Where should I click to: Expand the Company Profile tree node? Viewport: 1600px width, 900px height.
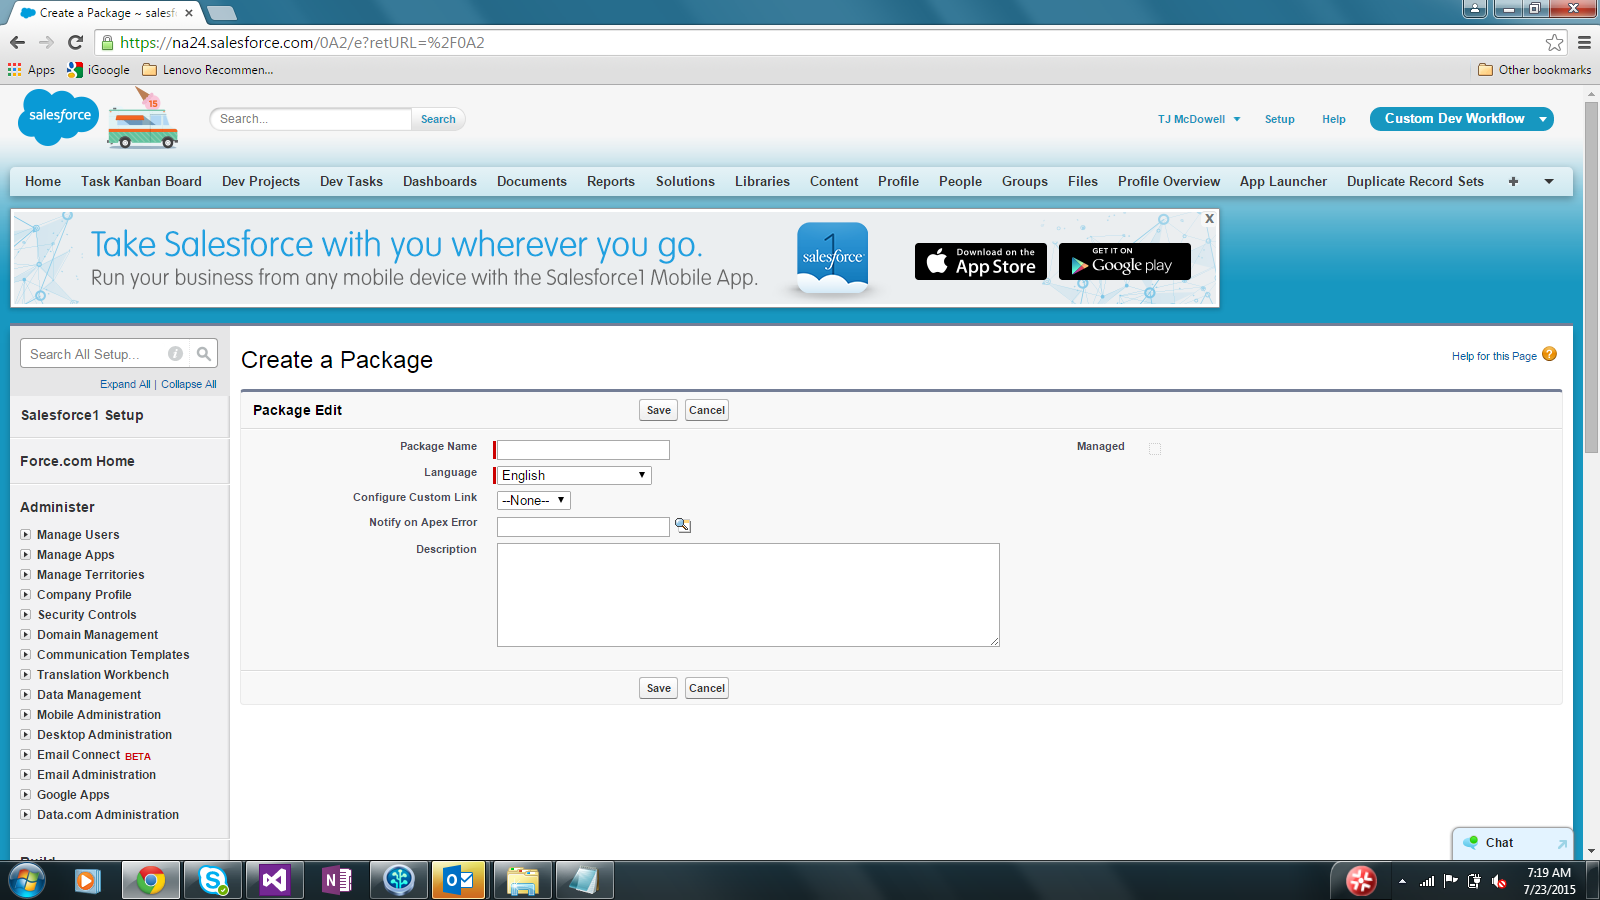pyautogui.click(x=26, y=595)
